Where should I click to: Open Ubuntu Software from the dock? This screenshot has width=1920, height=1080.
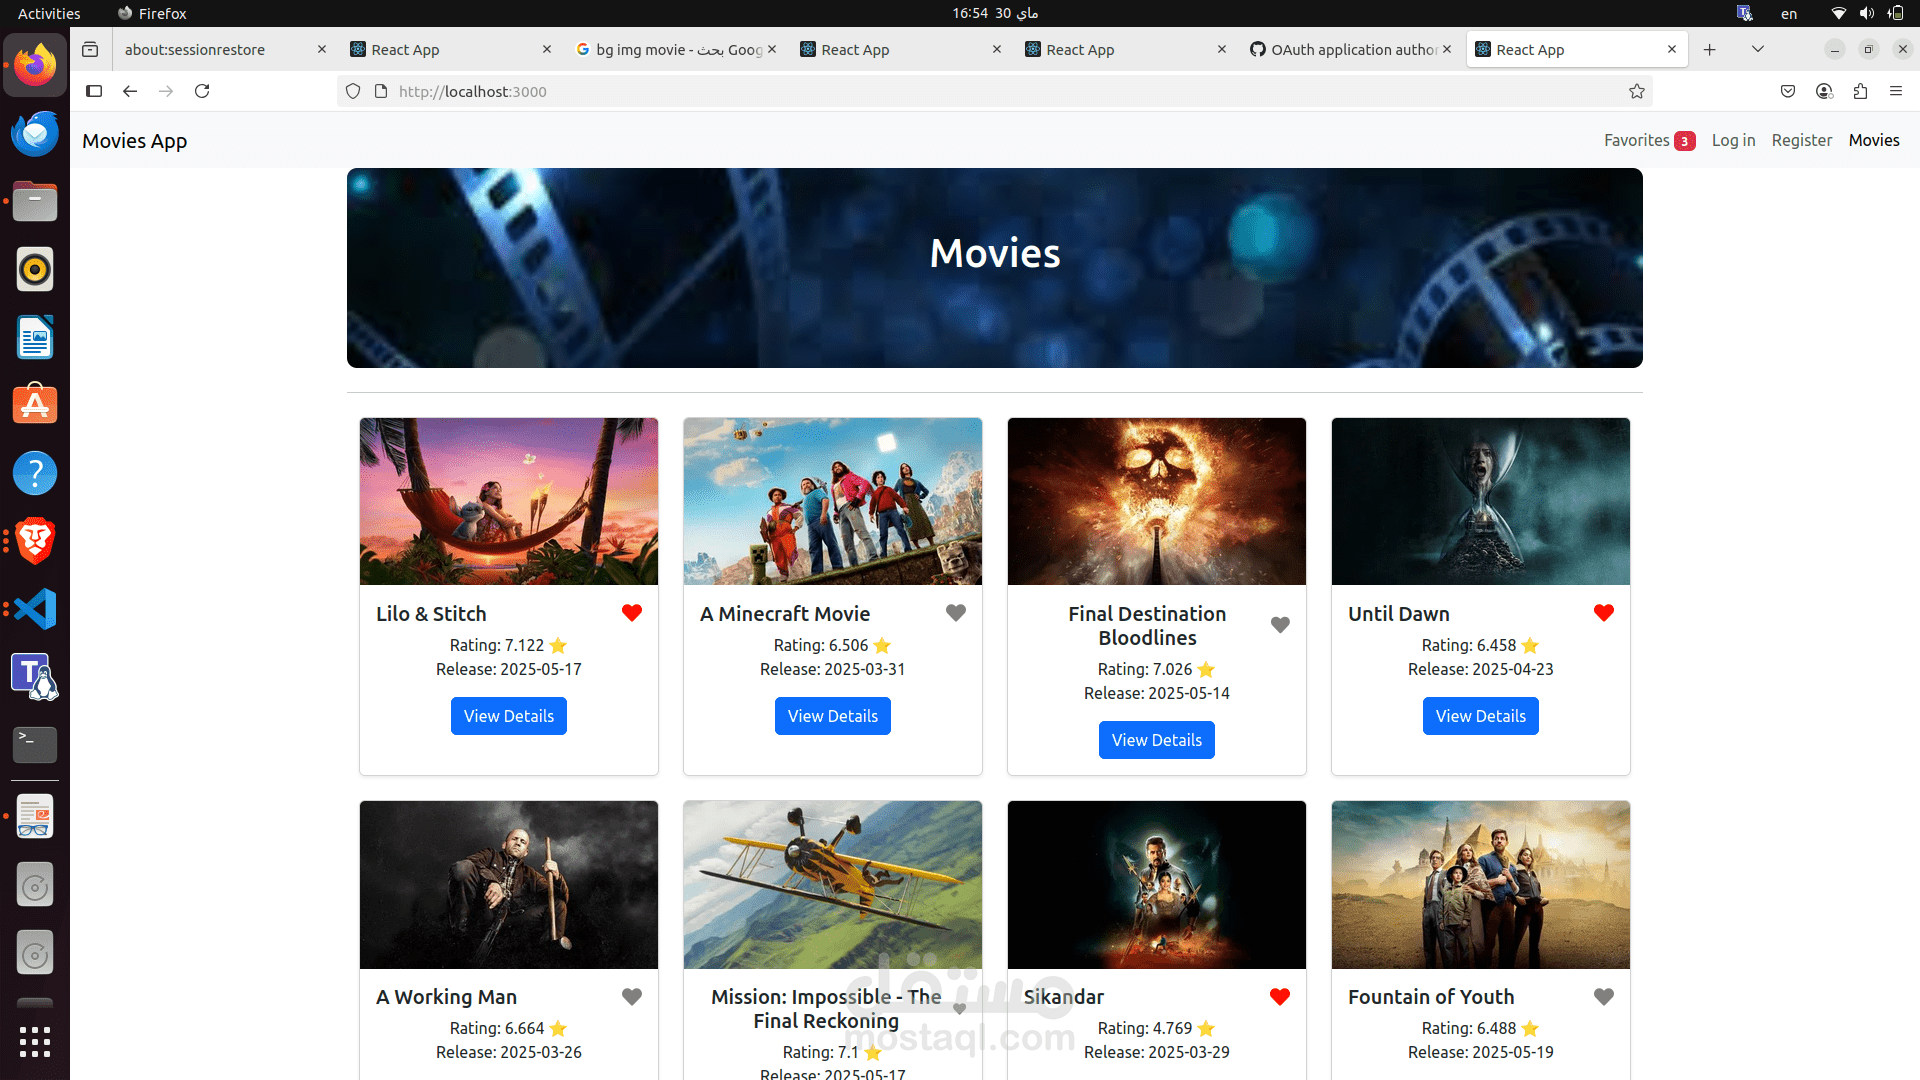pos(35,405)
